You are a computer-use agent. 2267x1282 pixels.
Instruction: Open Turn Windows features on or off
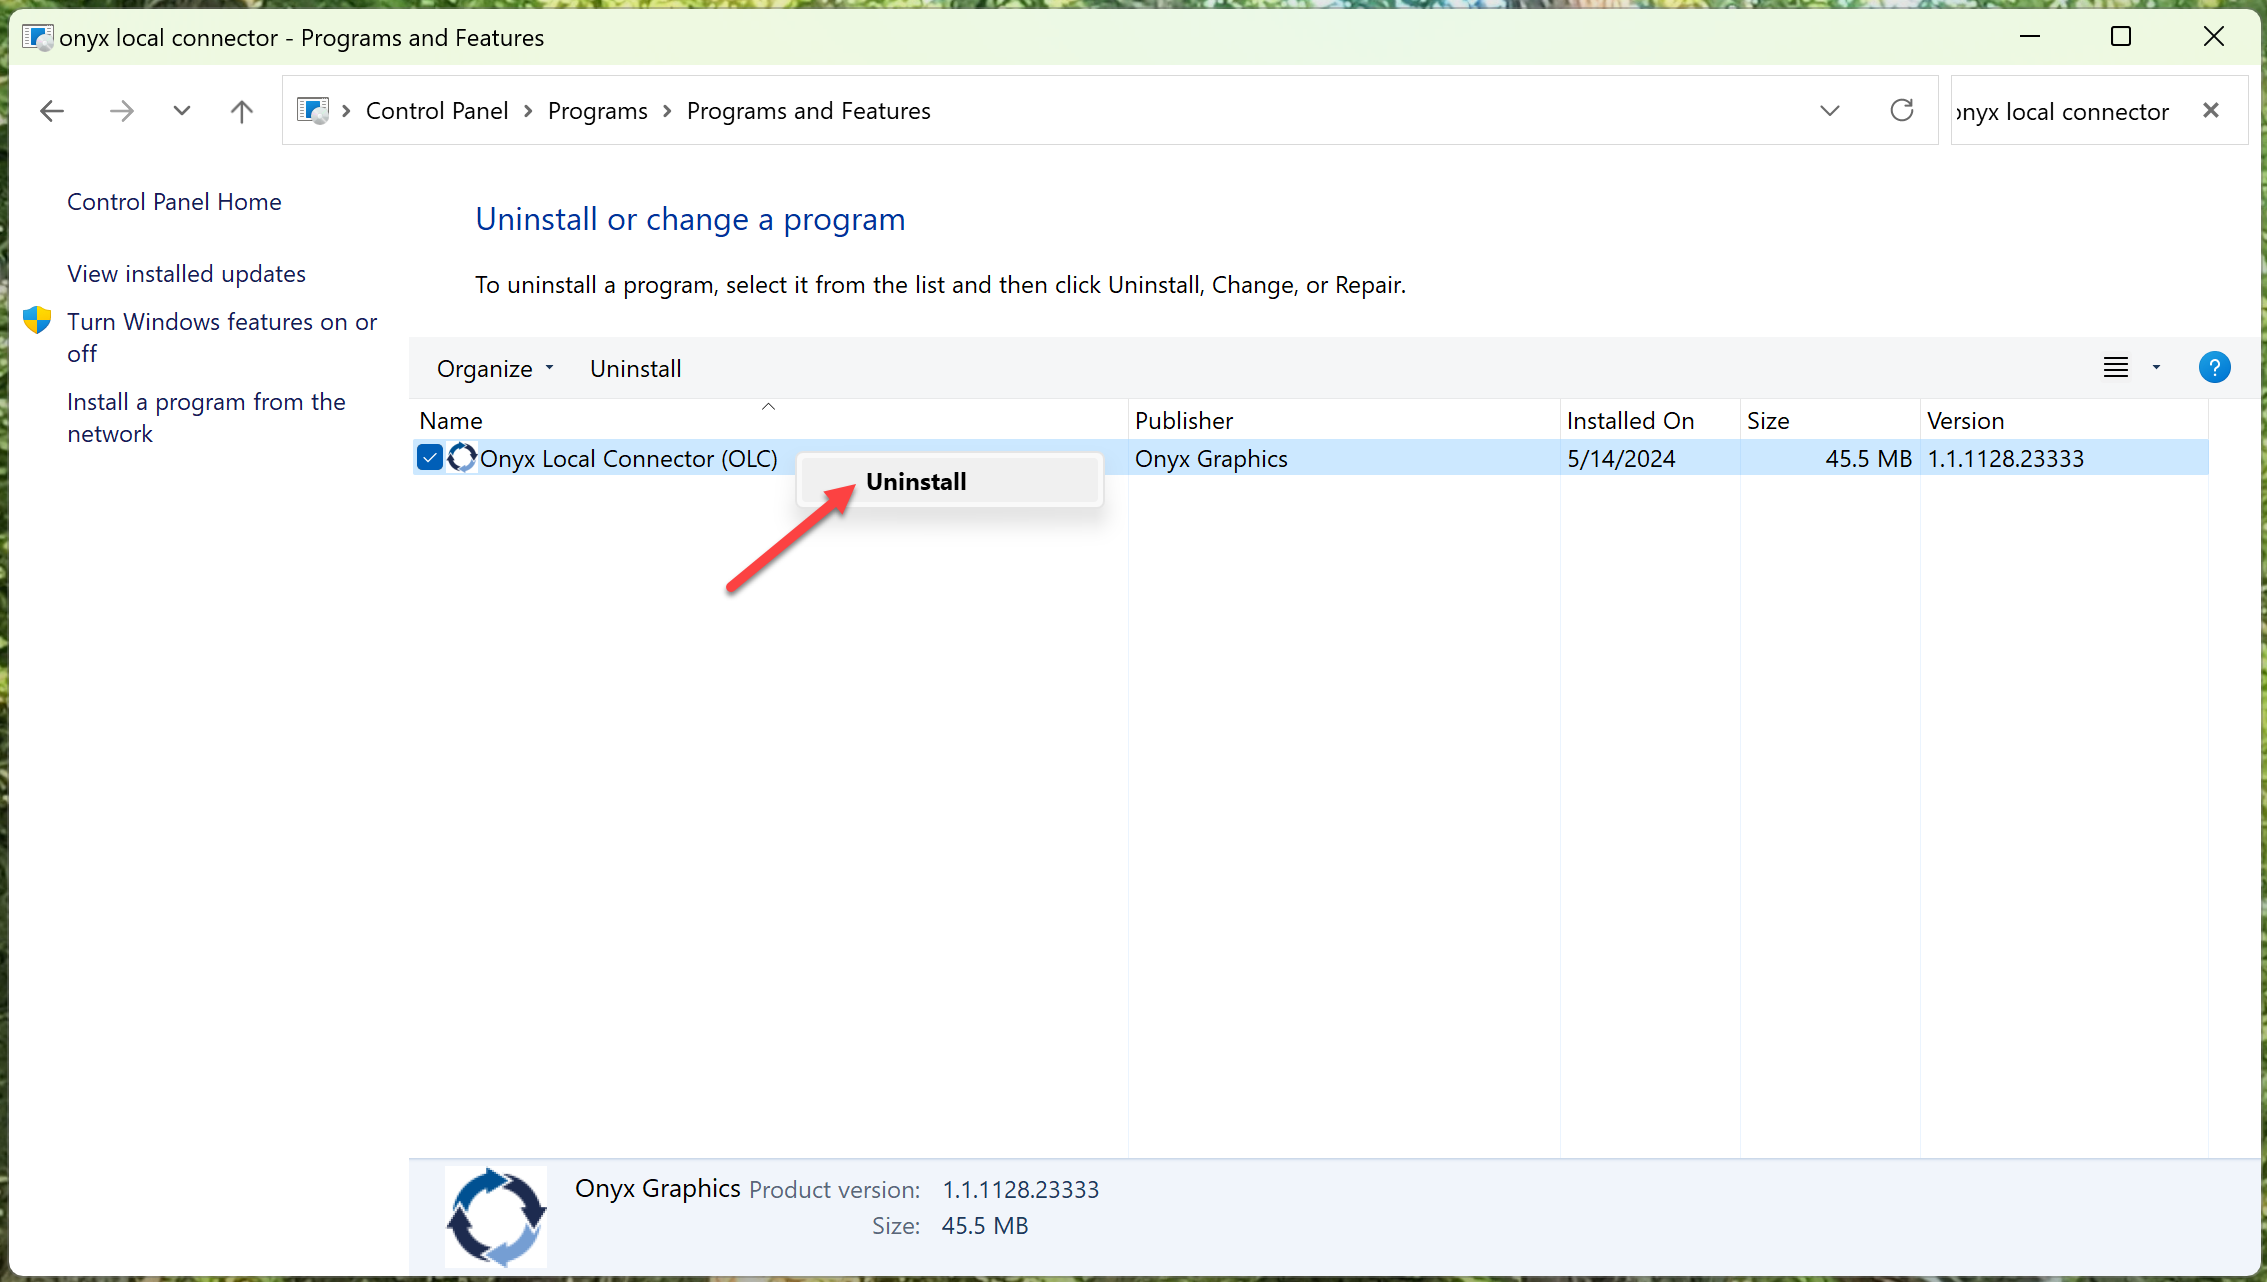pos(222,338)
